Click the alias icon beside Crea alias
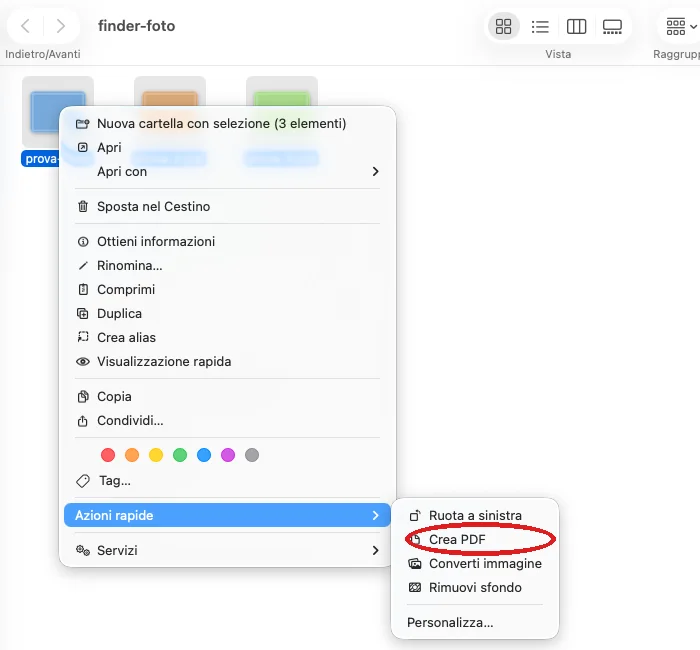The height and width of the screenshot is (650, 700). coord(83,337)
